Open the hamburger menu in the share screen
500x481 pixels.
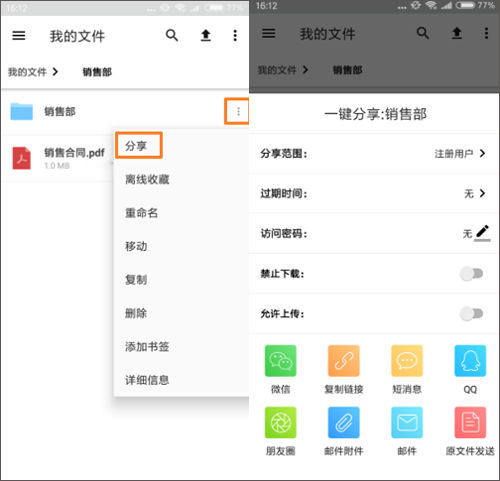pyautogui.click(x=268, y=33)
